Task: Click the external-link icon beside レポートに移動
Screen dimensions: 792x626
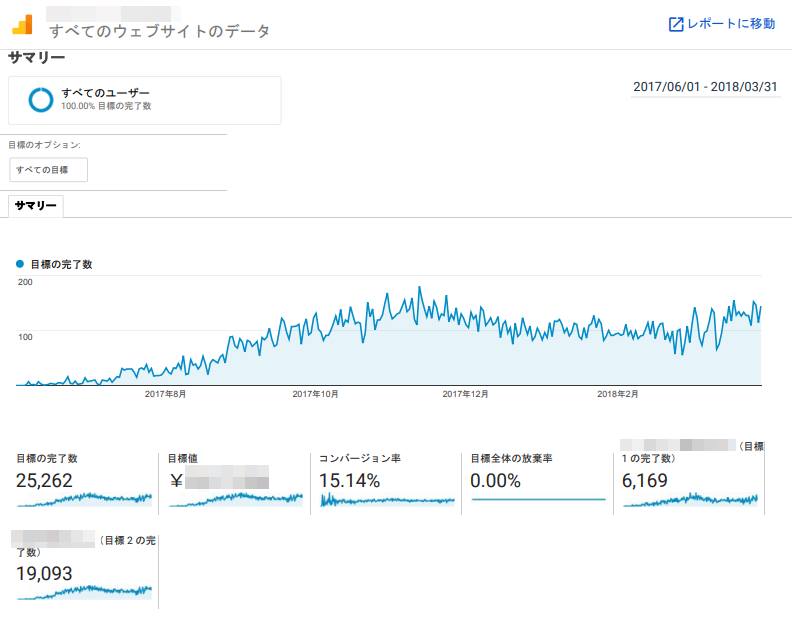Action: [x=676, y=24]
